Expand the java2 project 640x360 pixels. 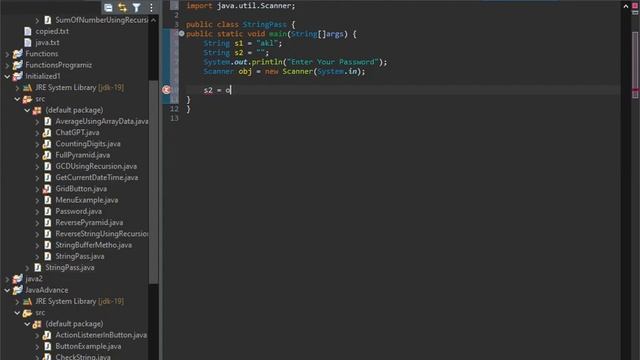click(x=7, y=279)
